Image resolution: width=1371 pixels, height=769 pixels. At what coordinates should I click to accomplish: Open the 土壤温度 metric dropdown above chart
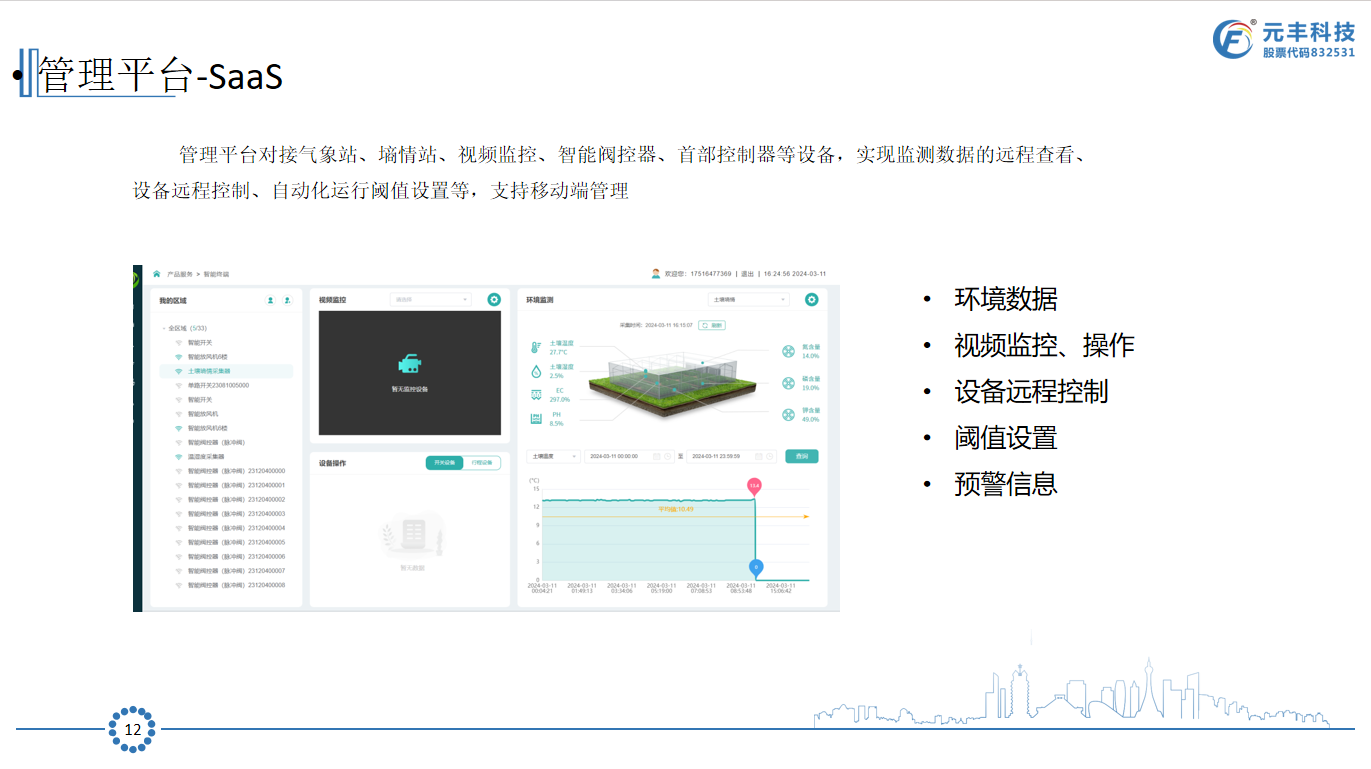pyautogui.click(x=554, y=456)
